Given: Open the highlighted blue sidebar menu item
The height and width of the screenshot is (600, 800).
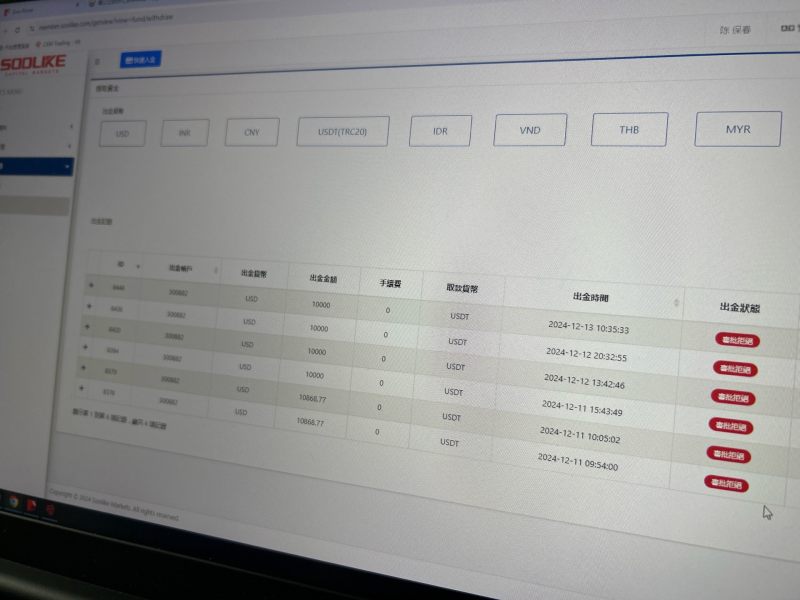Looking at the screenshot, I should (36, 166).
